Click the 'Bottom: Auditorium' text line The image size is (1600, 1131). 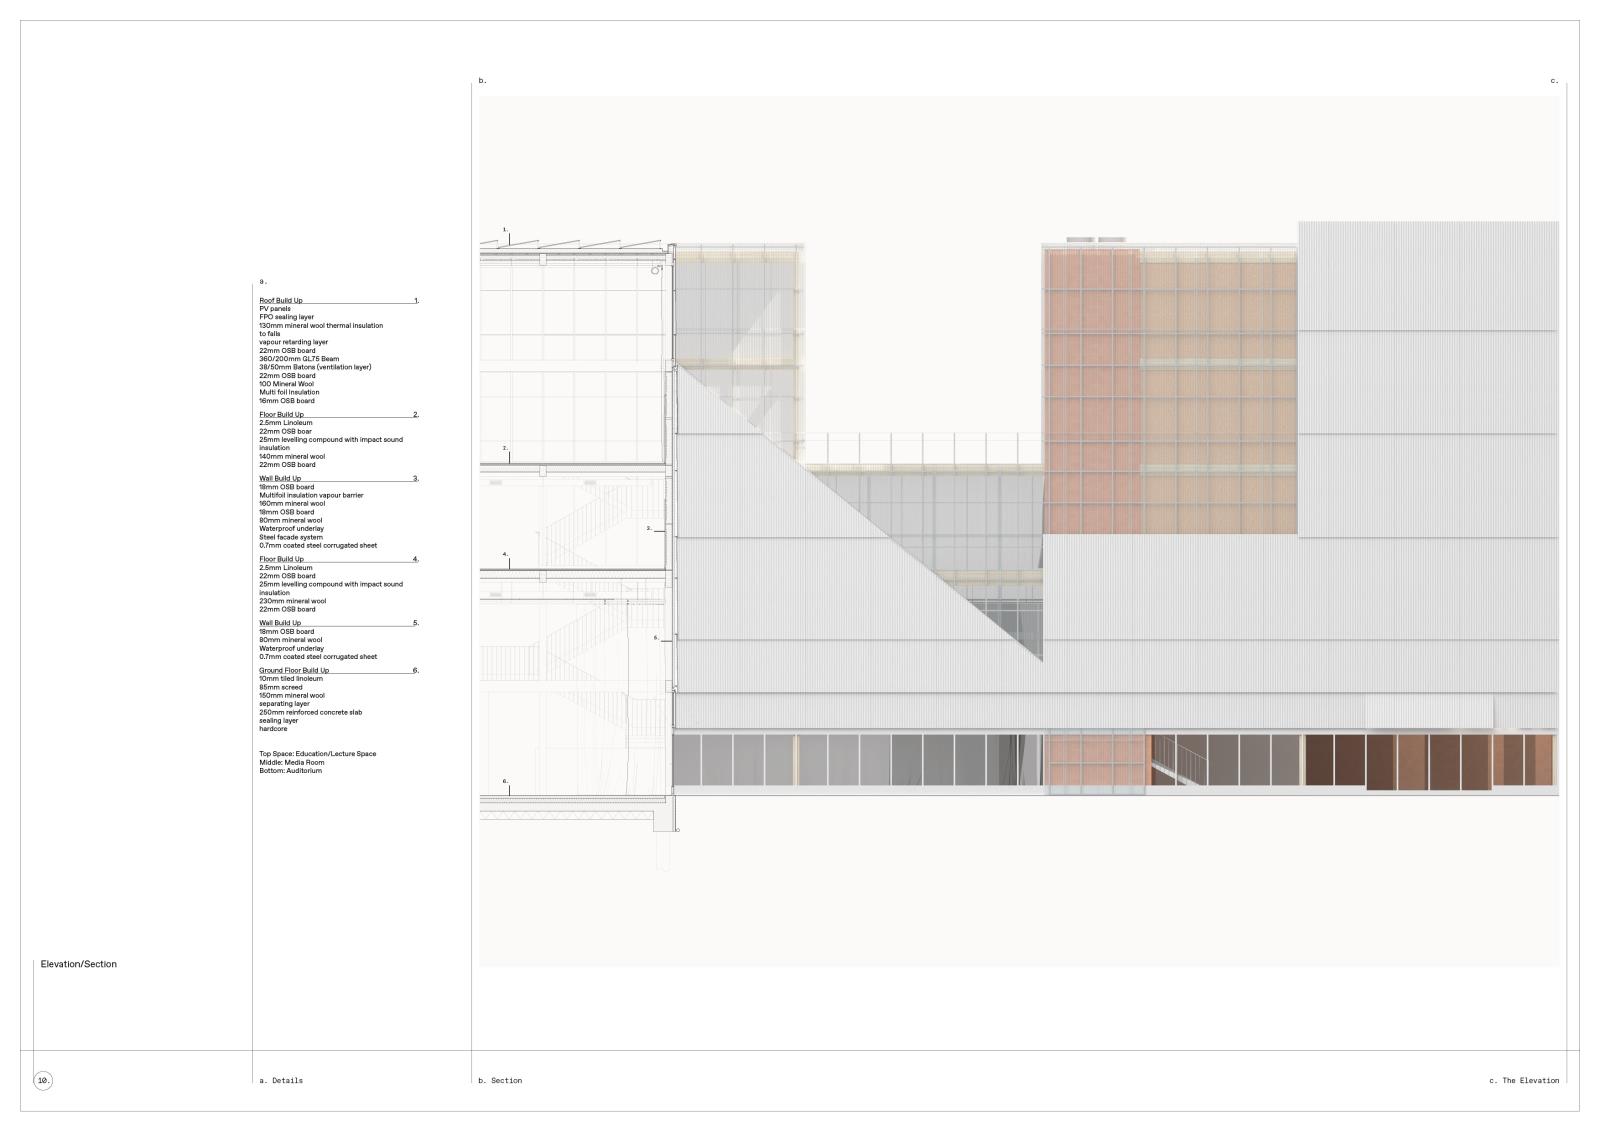(290, 771)
